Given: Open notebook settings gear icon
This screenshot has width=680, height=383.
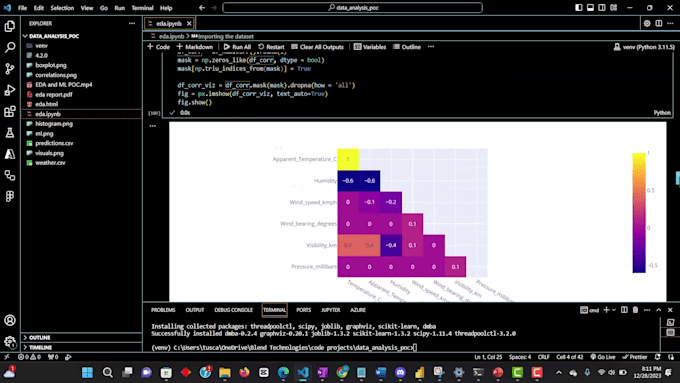Looking at the screenshot, I should click(x=647, y=23).
